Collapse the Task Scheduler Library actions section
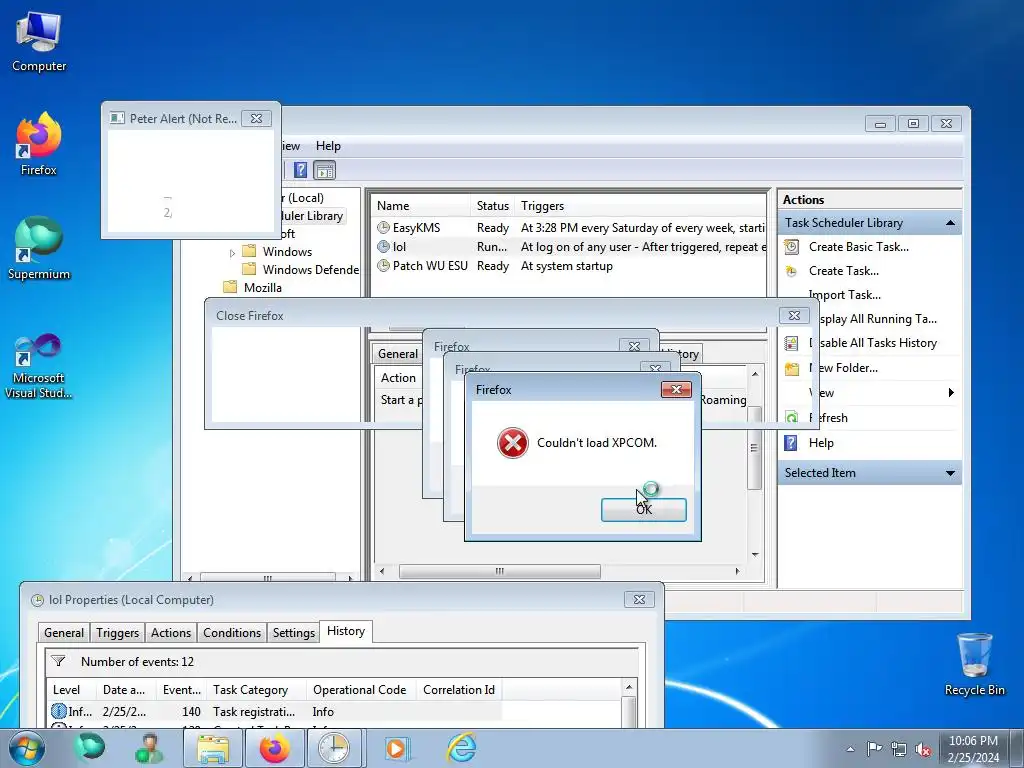 (950, 223)
